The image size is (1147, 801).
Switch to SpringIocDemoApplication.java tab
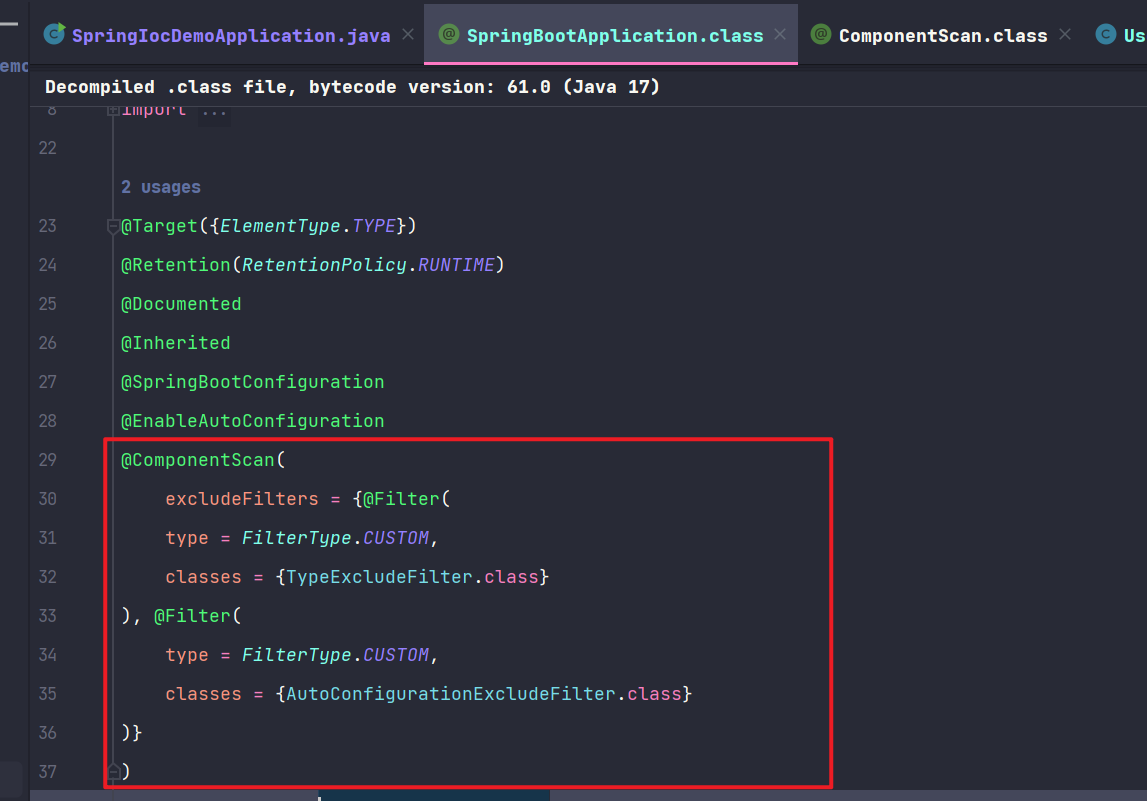(x=230, y=35)
